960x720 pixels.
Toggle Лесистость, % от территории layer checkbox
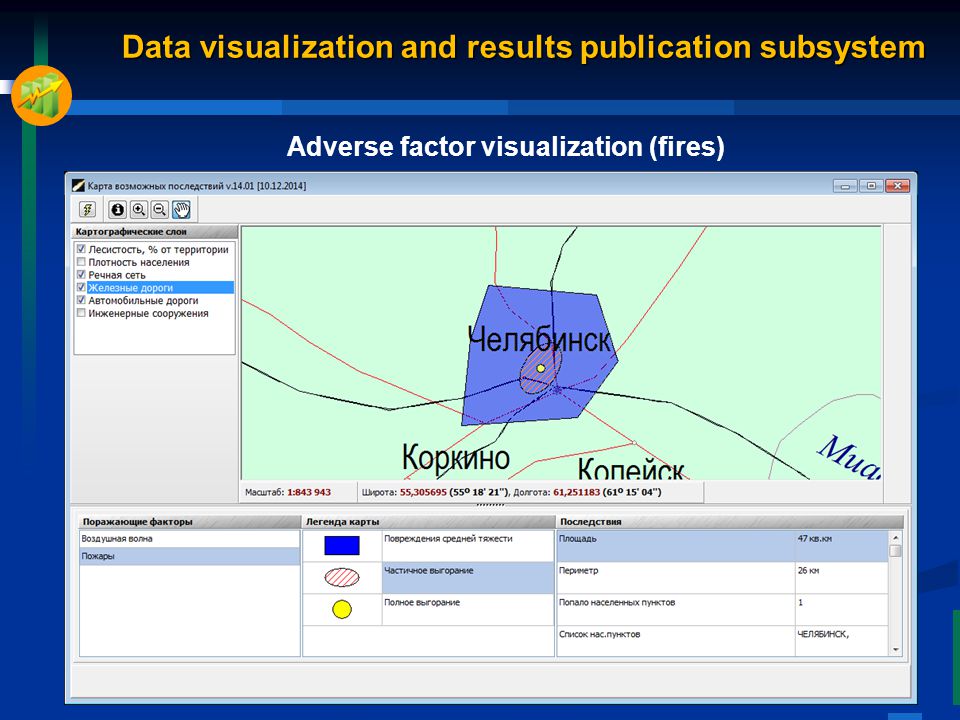pos(81,249)
